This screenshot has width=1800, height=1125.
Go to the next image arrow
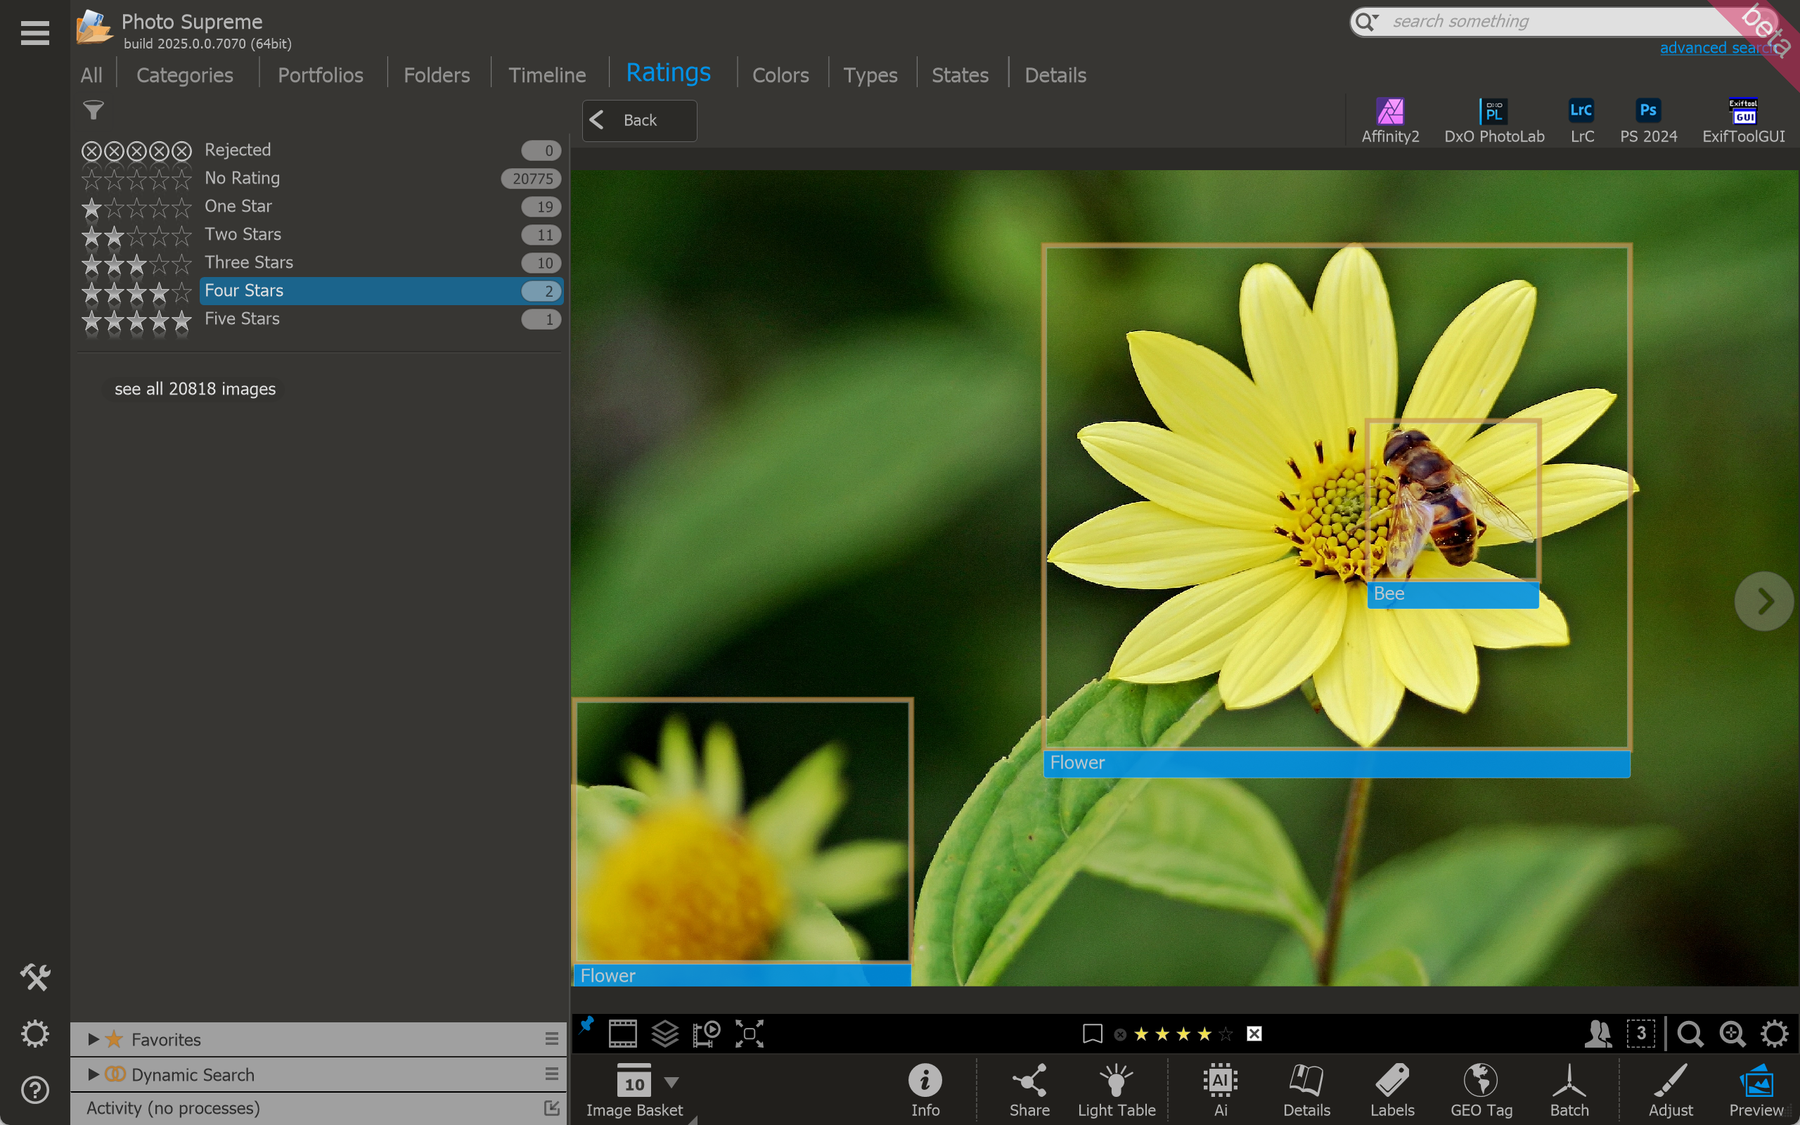[1764, 601]
